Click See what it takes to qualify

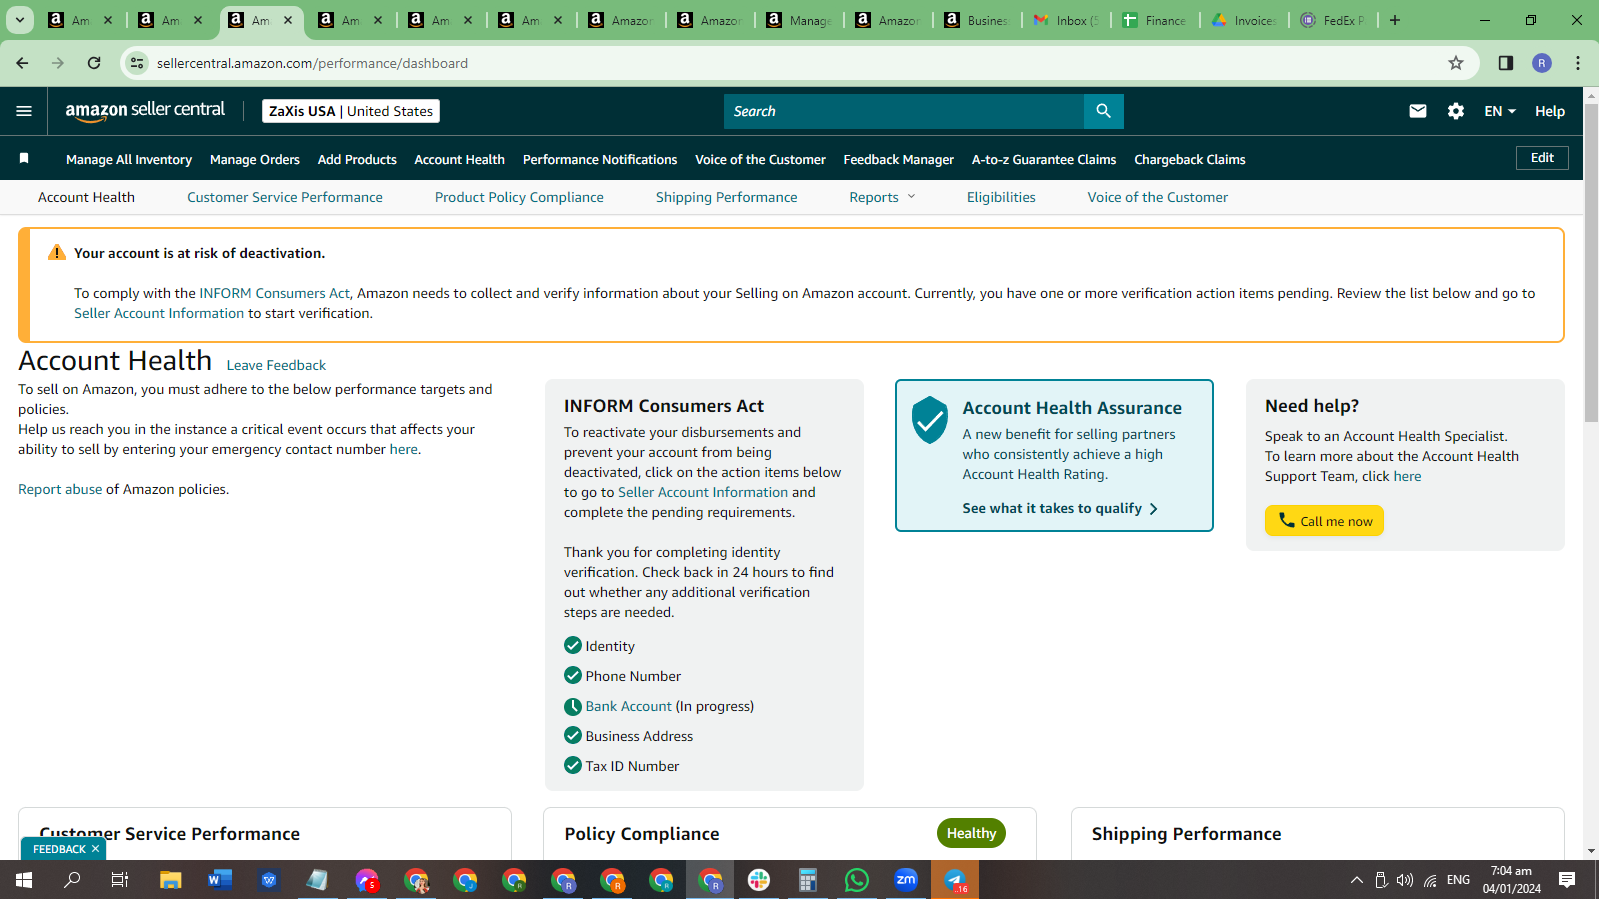(x=1060, y=508)
